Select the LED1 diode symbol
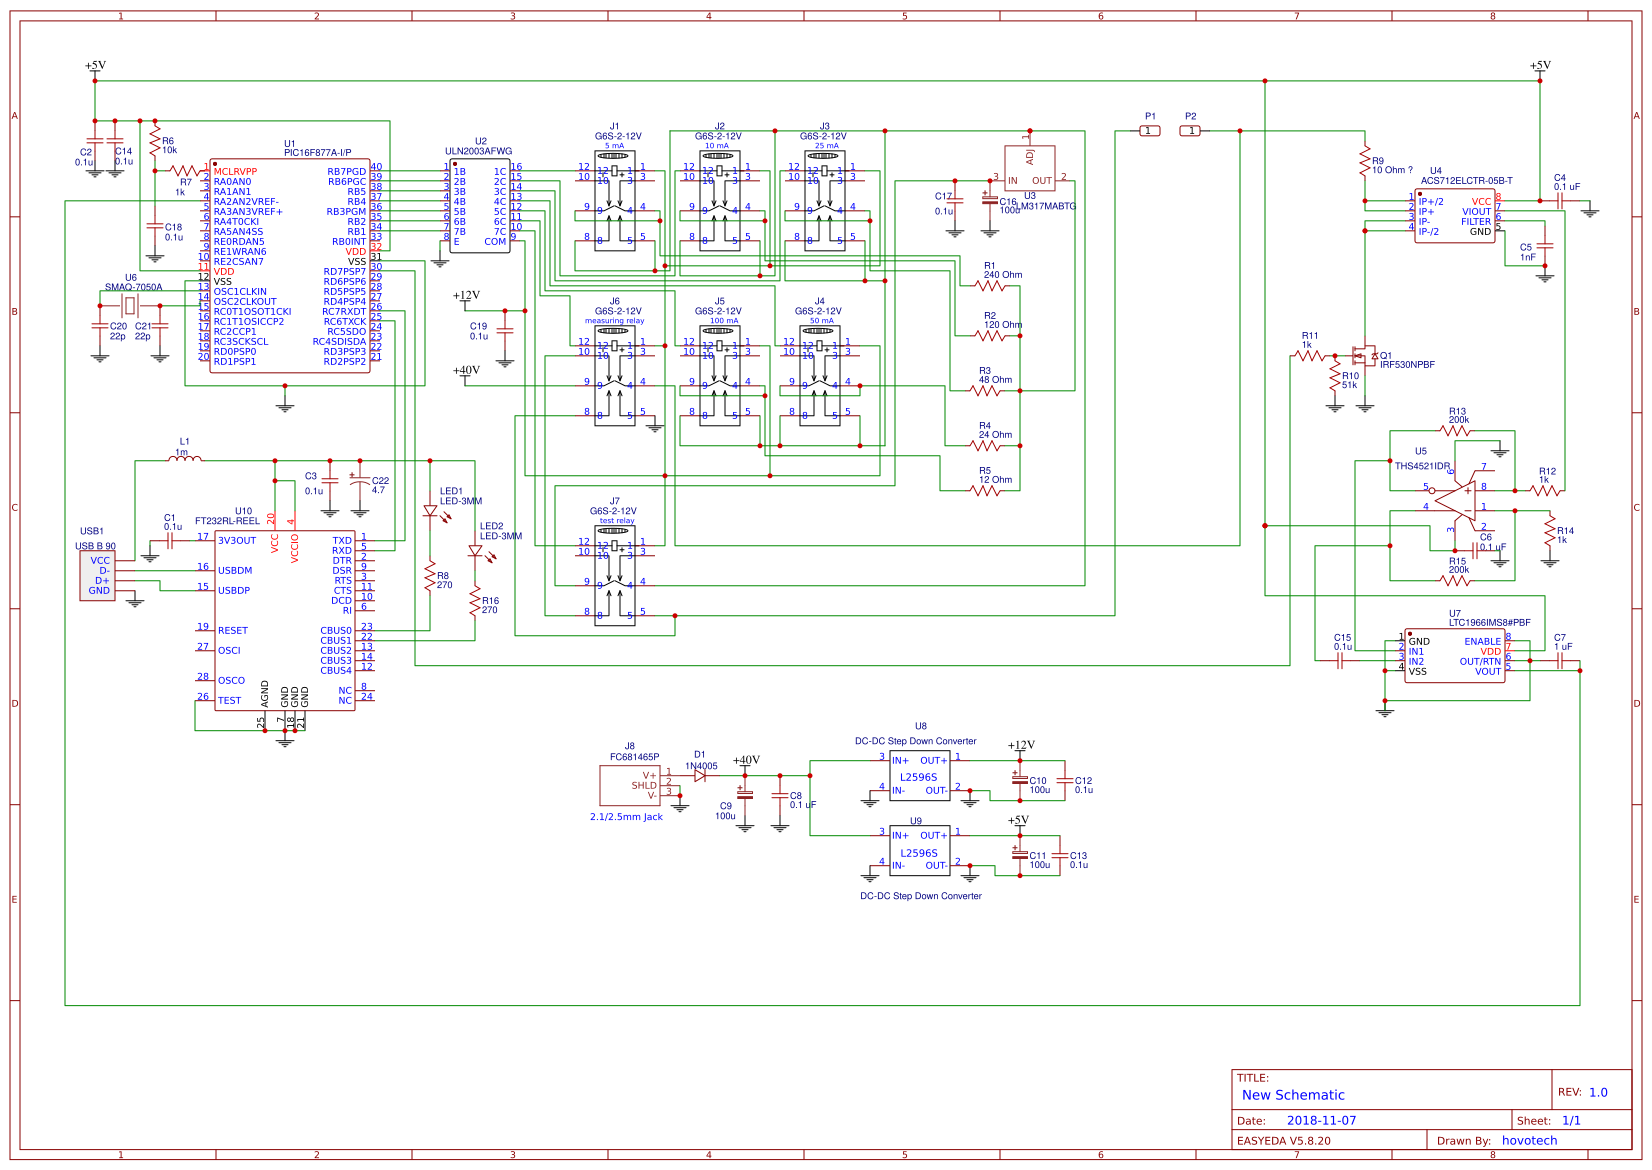This screenshot has height=1170, width=1652. click(x=431, y=511)
